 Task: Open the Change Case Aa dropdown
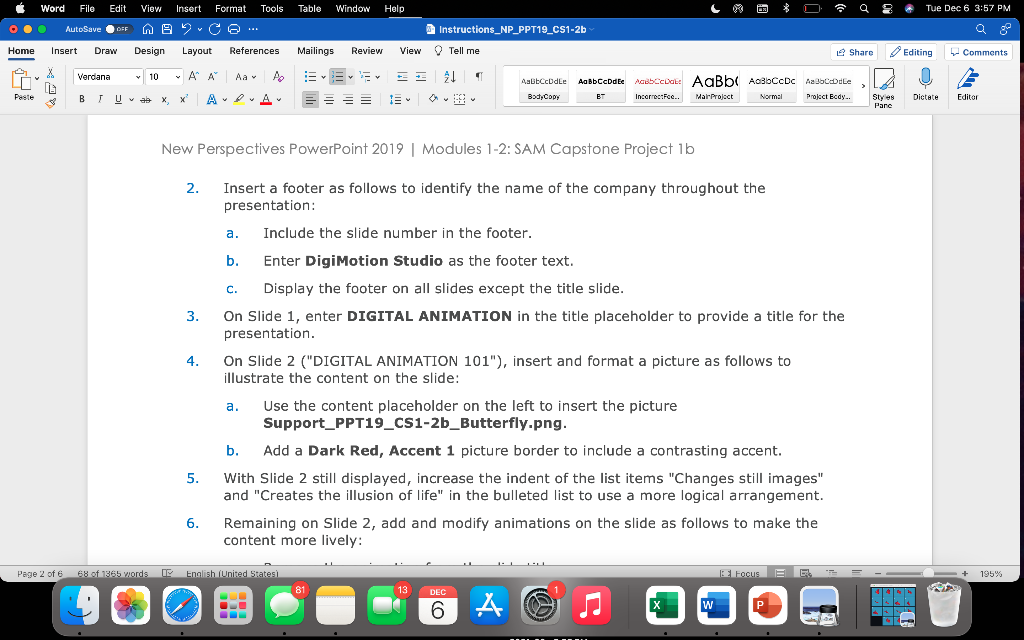pos(246,77)
